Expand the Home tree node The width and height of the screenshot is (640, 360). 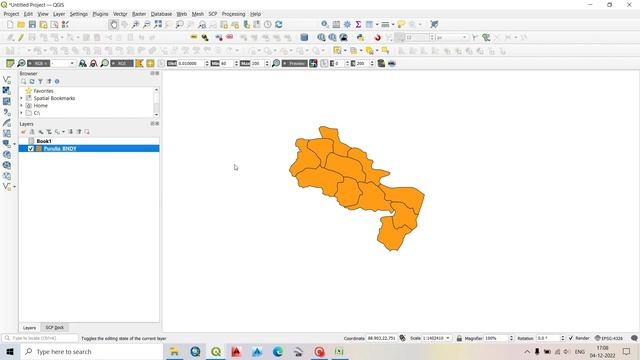coord(22,105)
